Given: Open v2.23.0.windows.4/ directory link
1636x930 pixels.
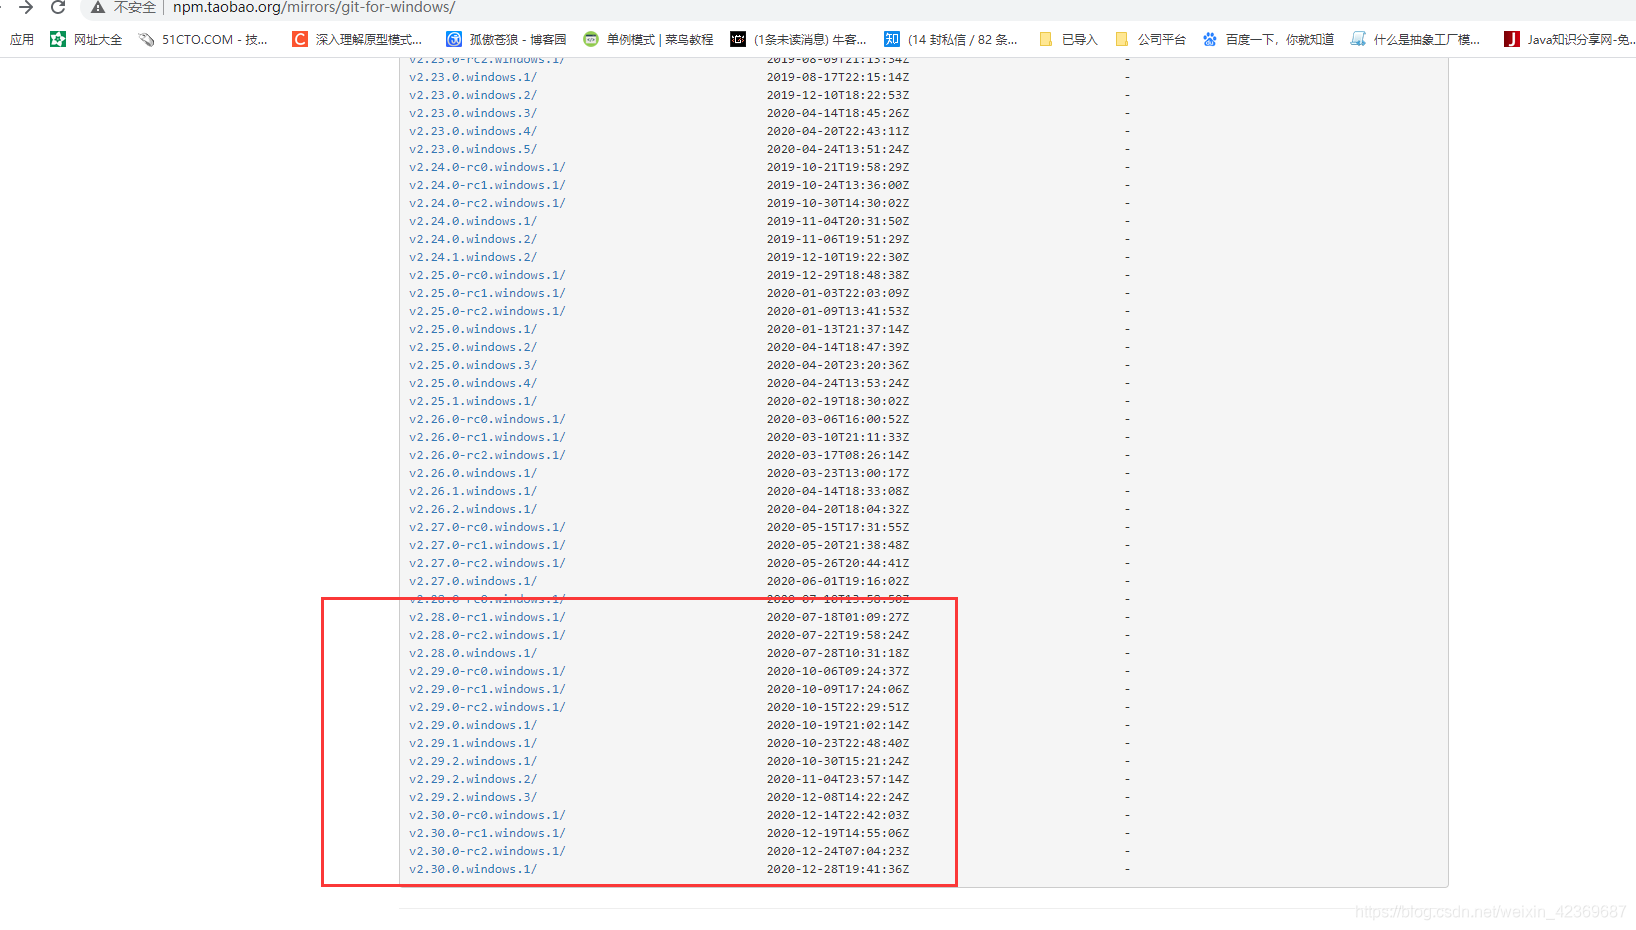Looking at the screenshot, I should 473,131.
